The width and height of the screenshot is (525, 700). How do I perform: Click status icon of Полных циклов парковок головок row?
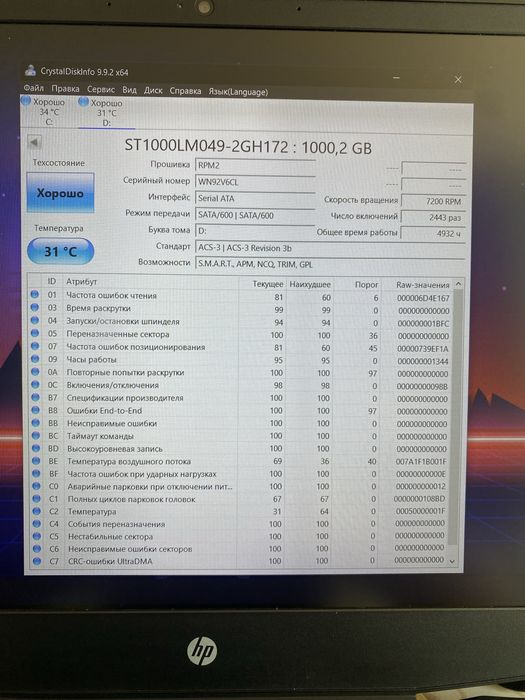click(x=37, y=498)
